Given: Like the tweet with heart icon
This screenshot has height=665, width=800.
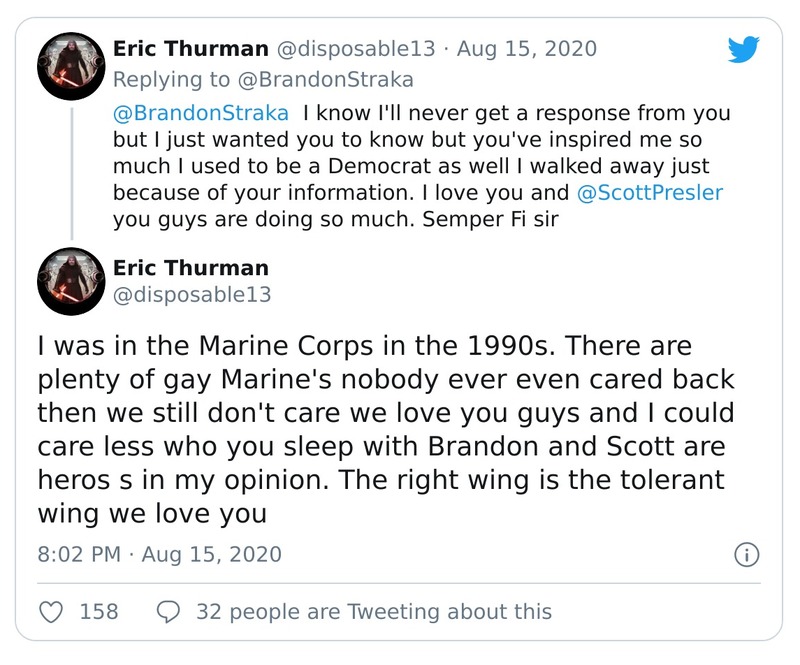Looking at the screenshot, I should [x=49, y=610].
